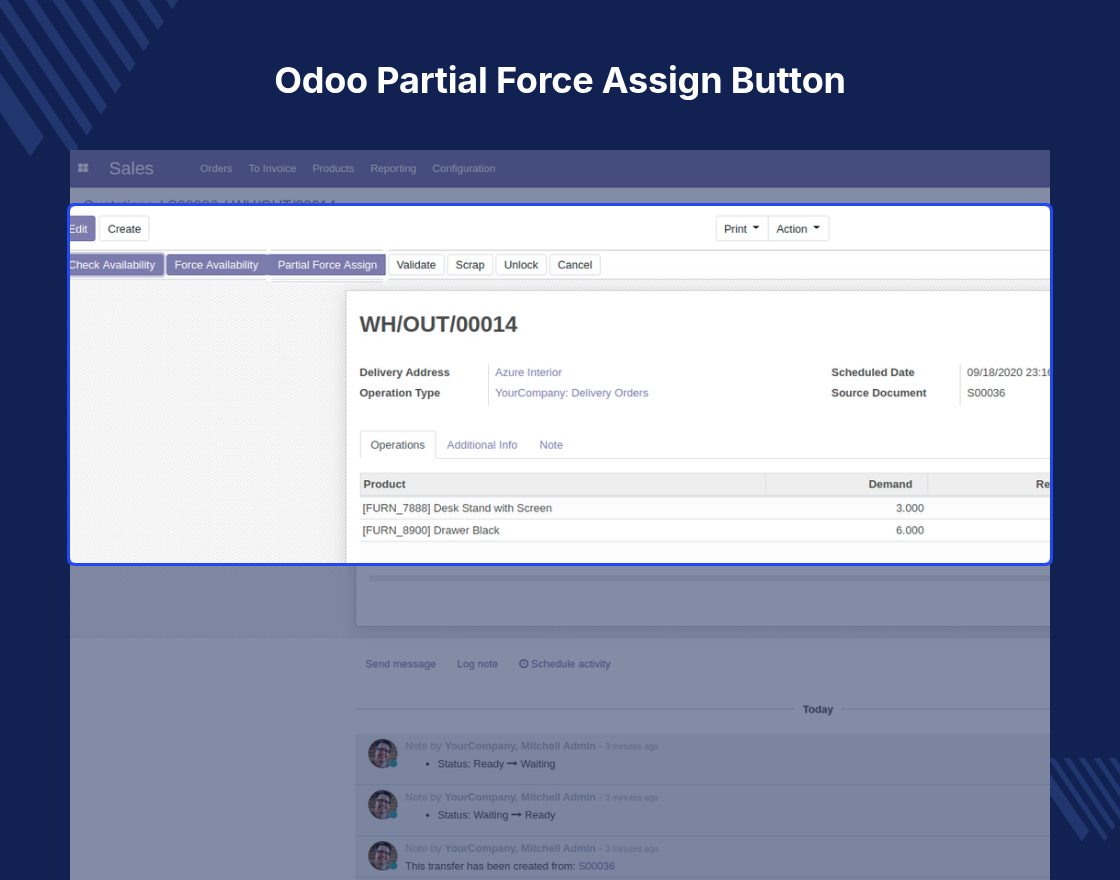The image size is (1120, 880).
Task: Click the Create button
Action: (x=124, y=229)
